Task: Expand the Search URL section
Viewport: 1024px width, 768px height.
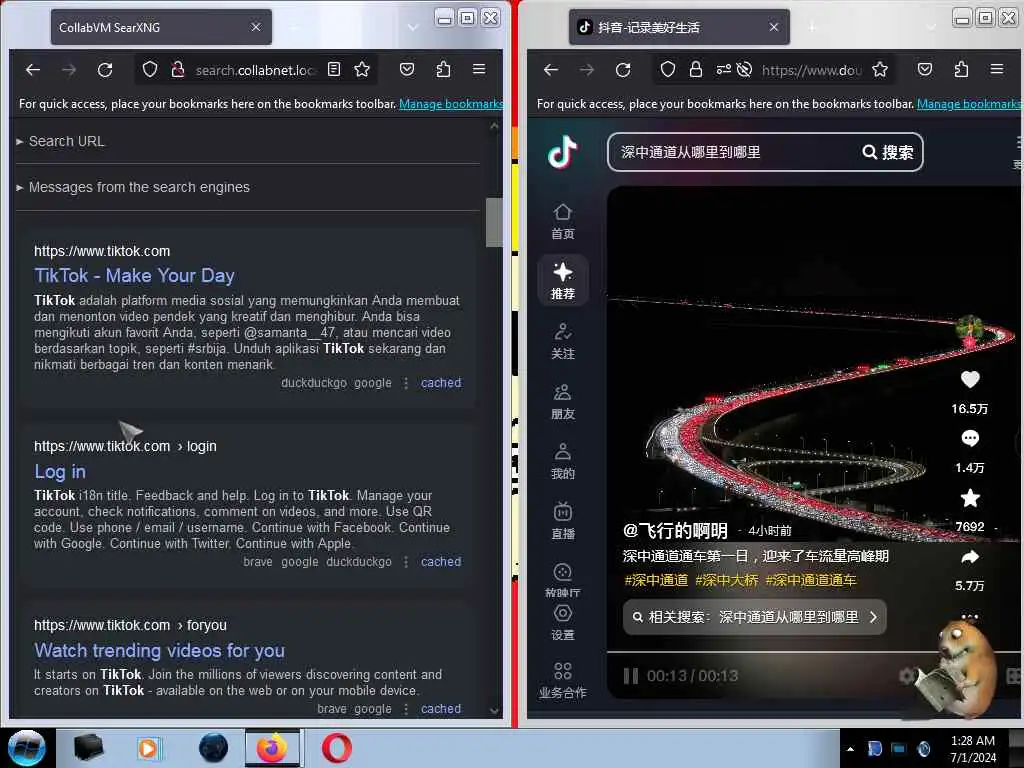Action: (60, 141)
